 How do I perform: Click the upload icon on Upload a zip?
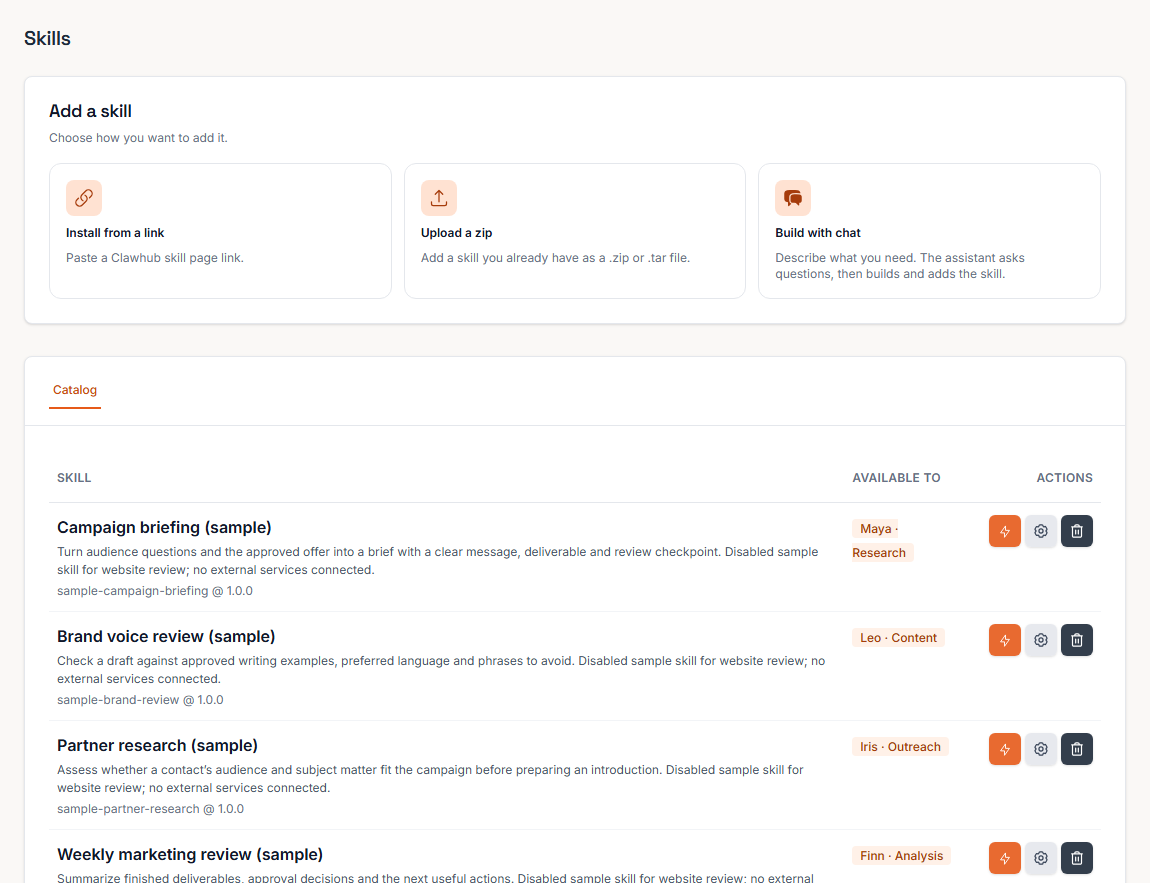439,198
